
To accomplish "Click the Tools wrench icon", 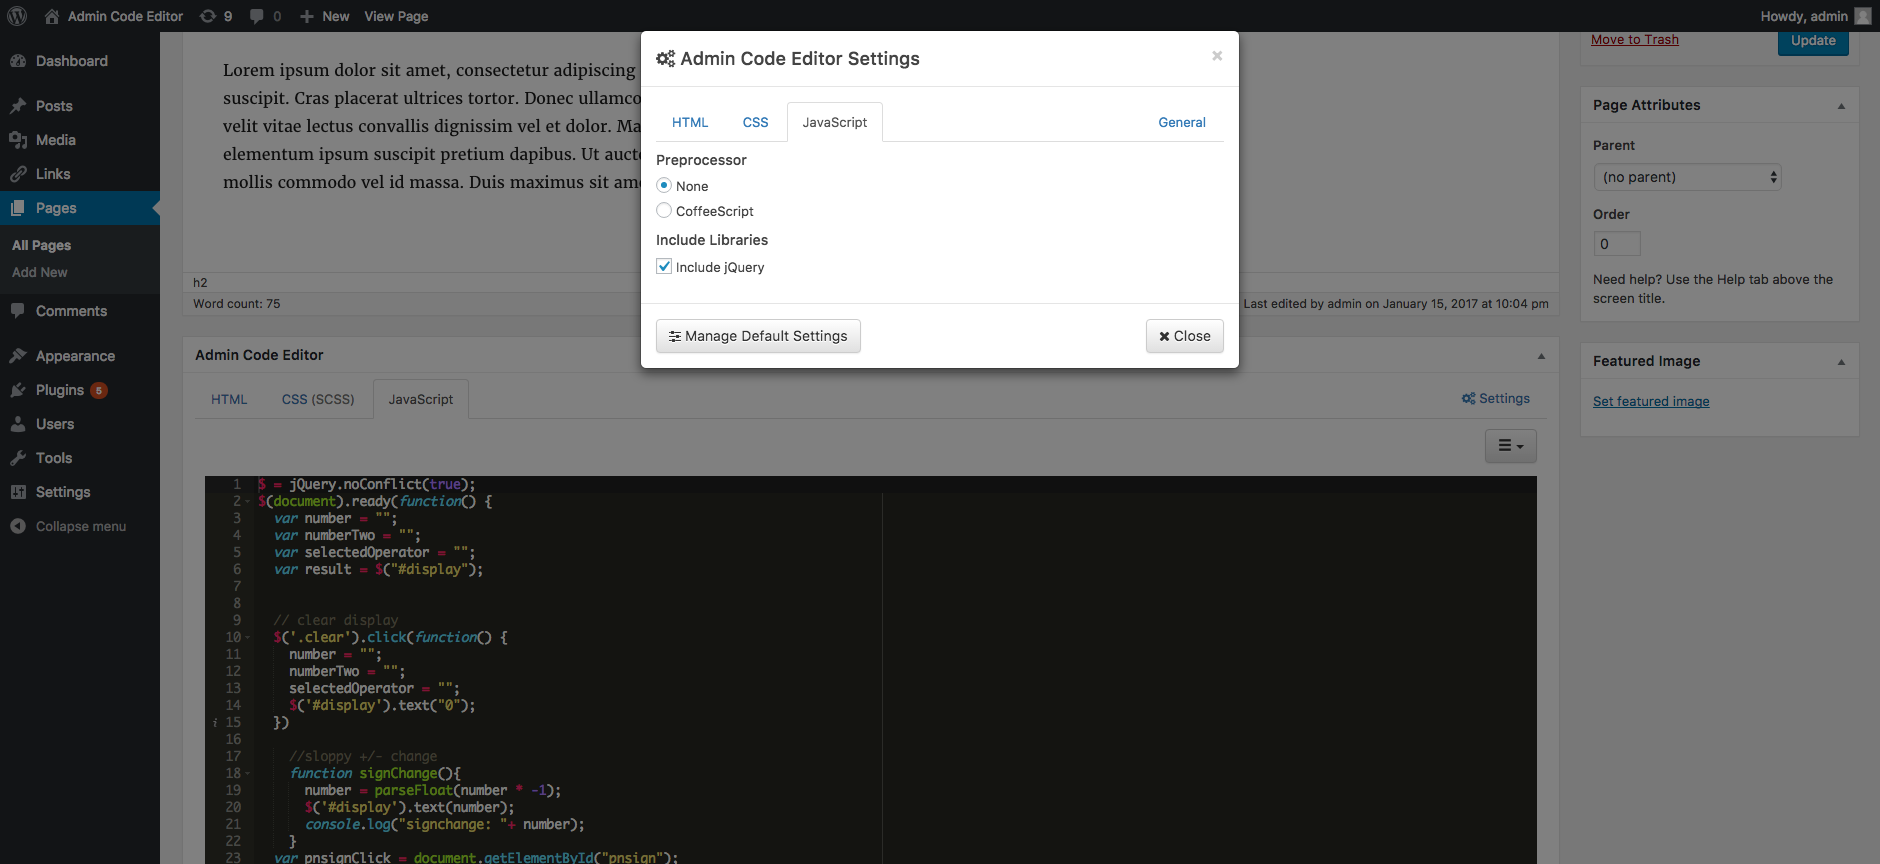I will [18, 458].
